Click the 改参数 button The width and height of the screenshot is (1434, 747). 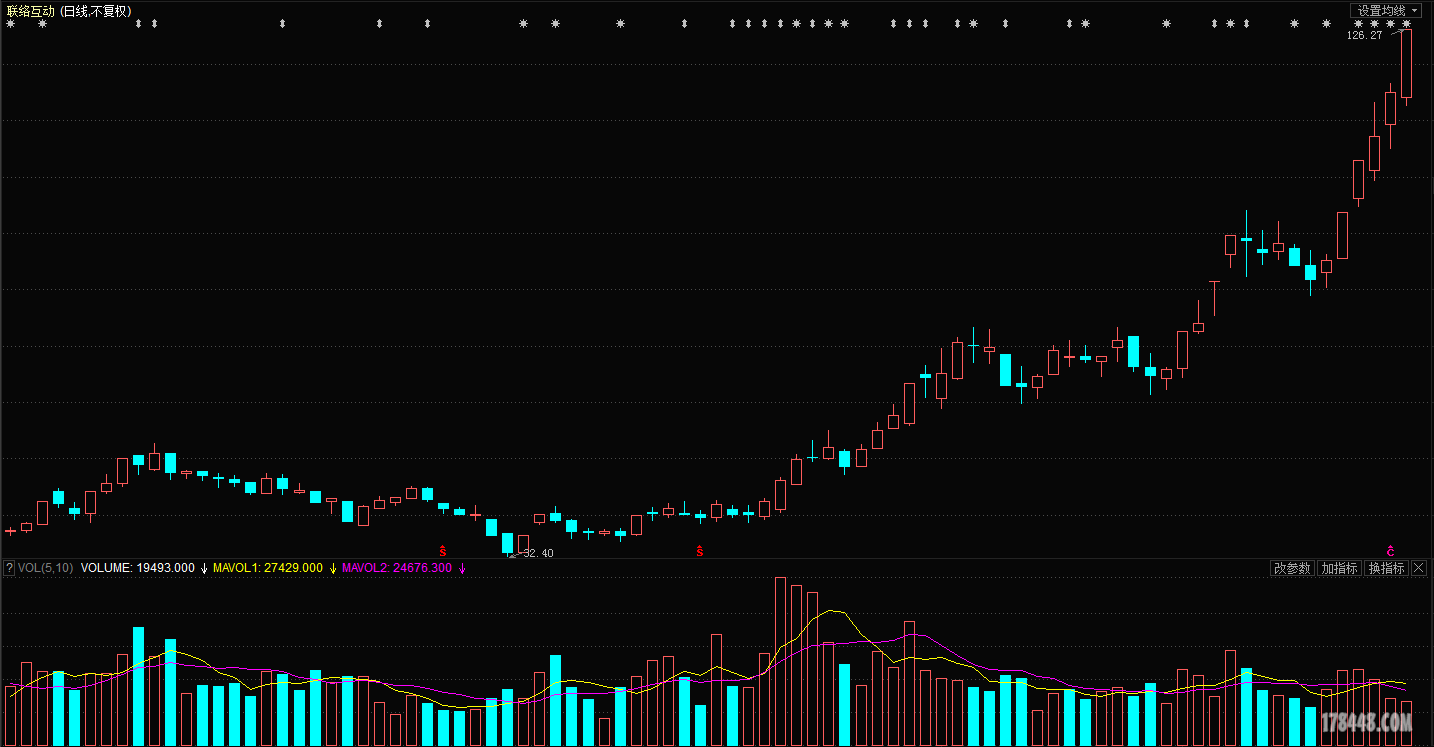click(x=1291, y=568)
